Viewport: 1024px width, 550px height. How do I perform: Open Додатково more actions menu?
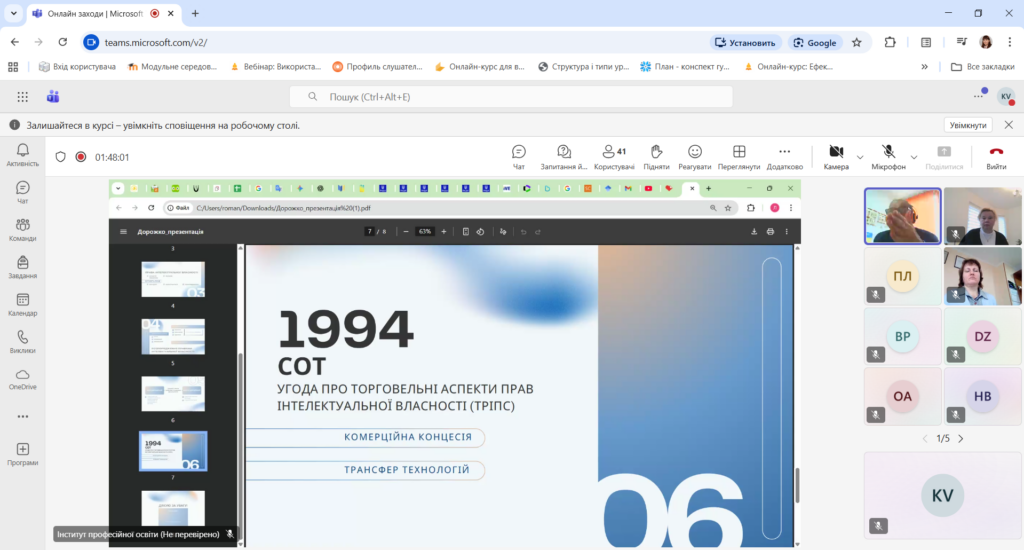tap(785, 156)
